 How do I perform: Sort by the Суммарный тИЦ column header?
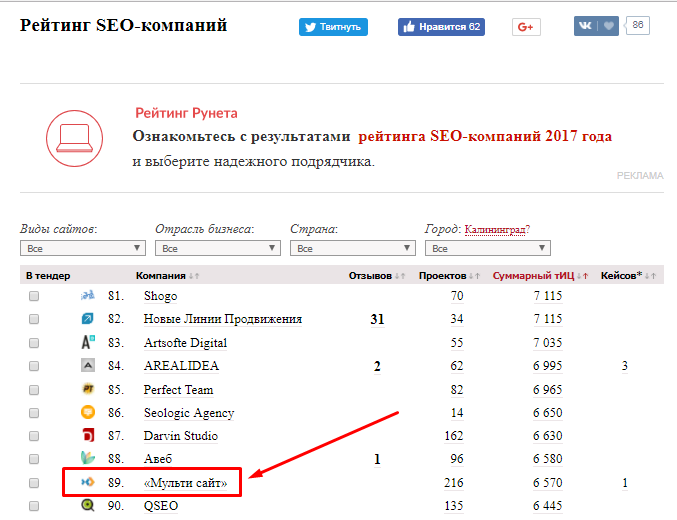click(x=534, y=276)
